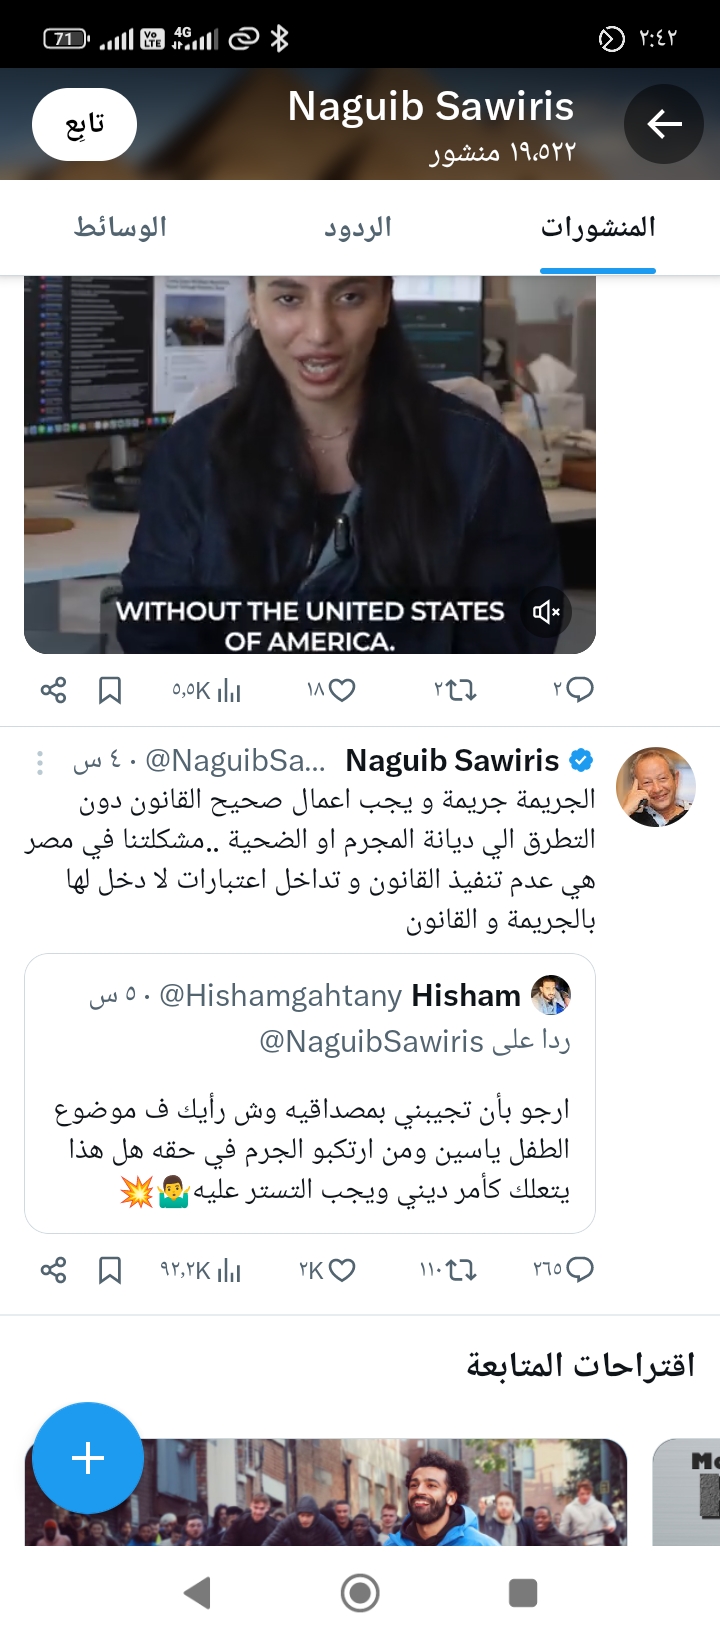Viewport: 720px width, 1640px height.
Task: Bookmark the quoted-reply post
Action: 110,1270
